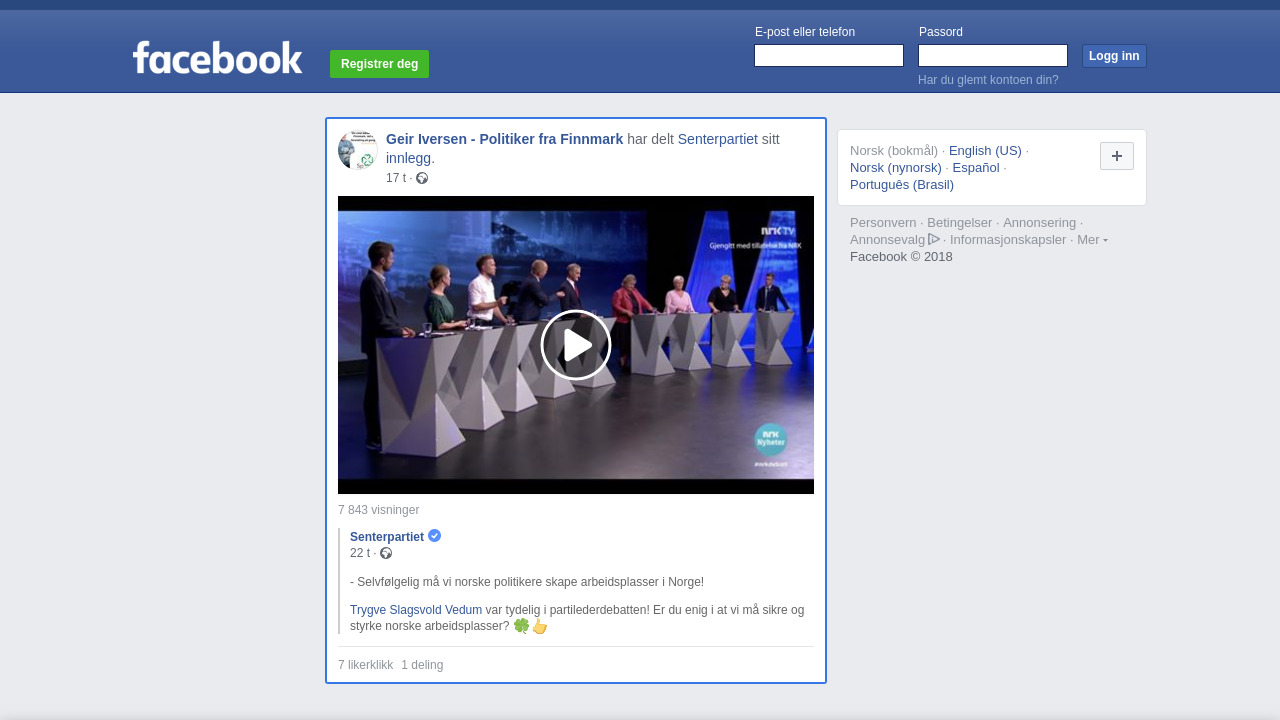1280x720 pixels.
Task: Click the Registrer deg button
Action: (x=379, y=64)
